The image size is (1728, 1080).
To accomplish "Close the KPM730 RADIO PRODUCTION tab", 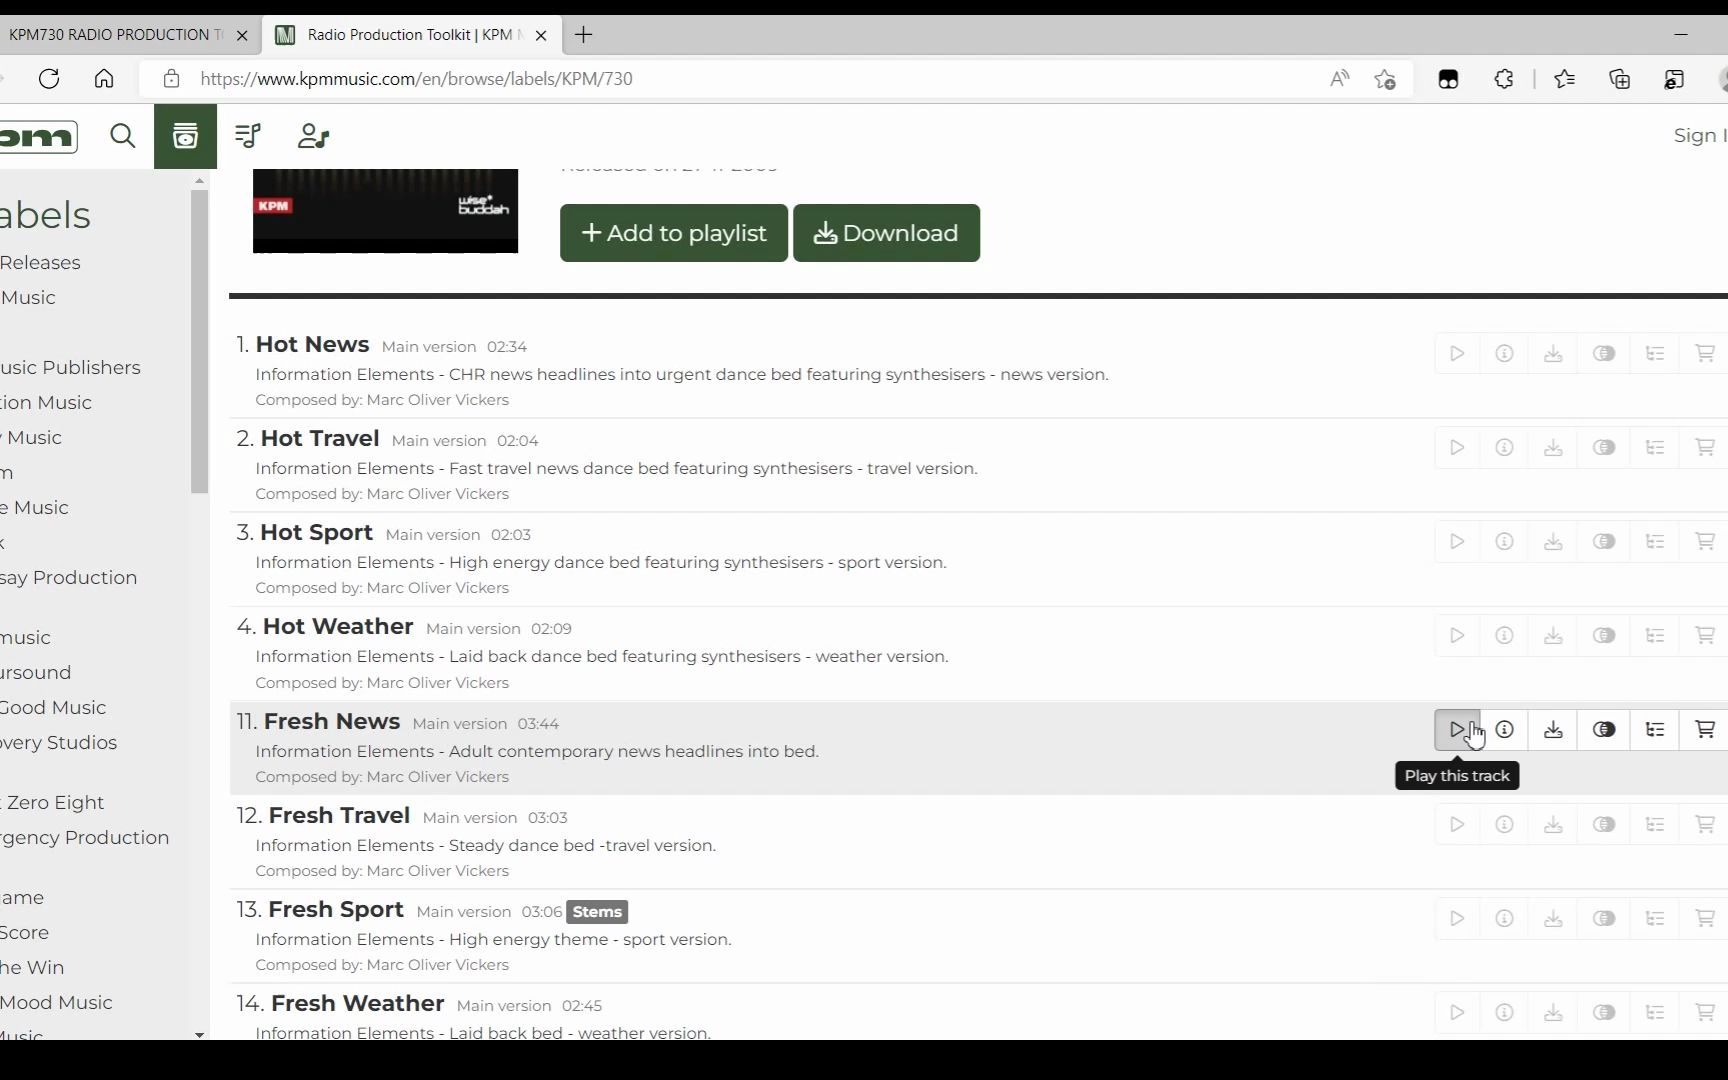I will (x=242, y=35).
